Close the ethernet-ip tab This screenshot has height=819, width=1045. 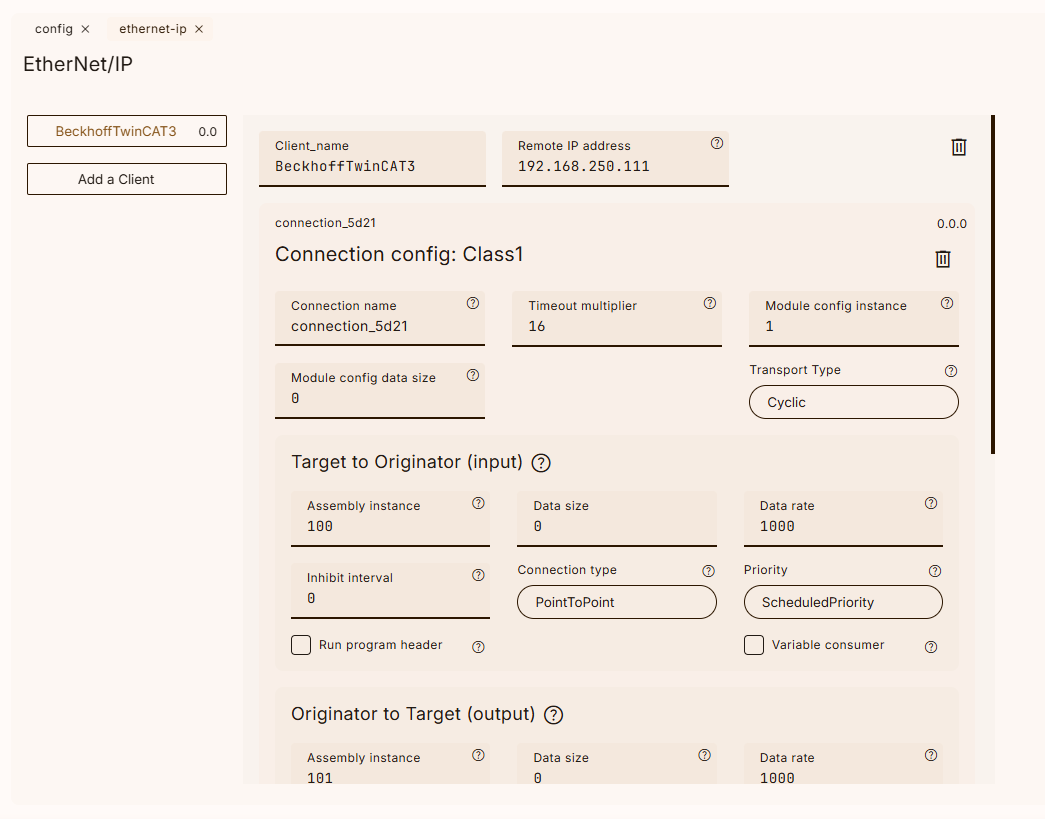[199, 29]
